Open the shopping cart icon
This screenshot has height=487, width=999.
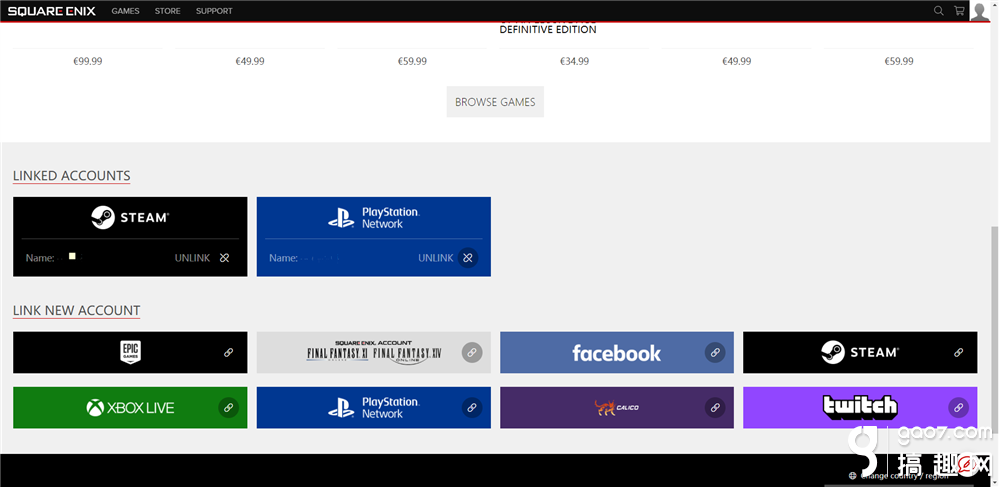click(x=959, y=11)
